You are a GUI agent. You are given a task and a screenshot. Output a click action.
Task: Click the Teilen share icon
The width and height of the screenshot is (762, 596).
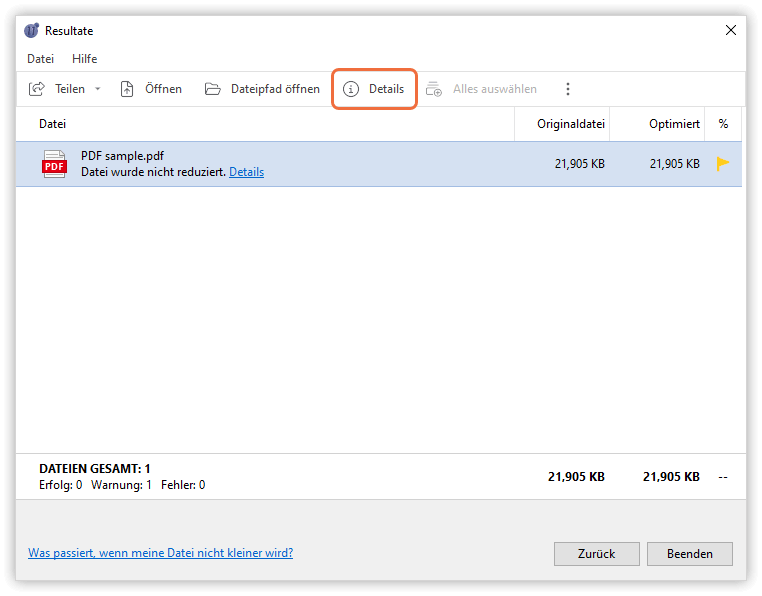[37, 89]
